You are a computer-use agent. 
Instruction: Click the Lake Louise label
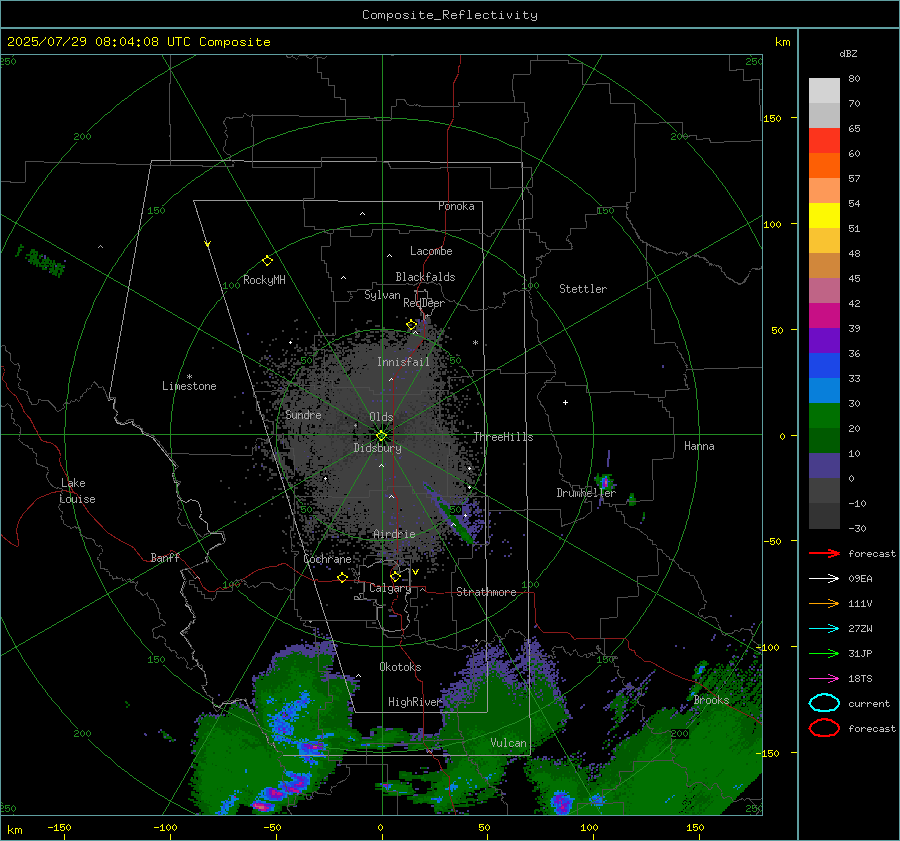pos(77,491)
